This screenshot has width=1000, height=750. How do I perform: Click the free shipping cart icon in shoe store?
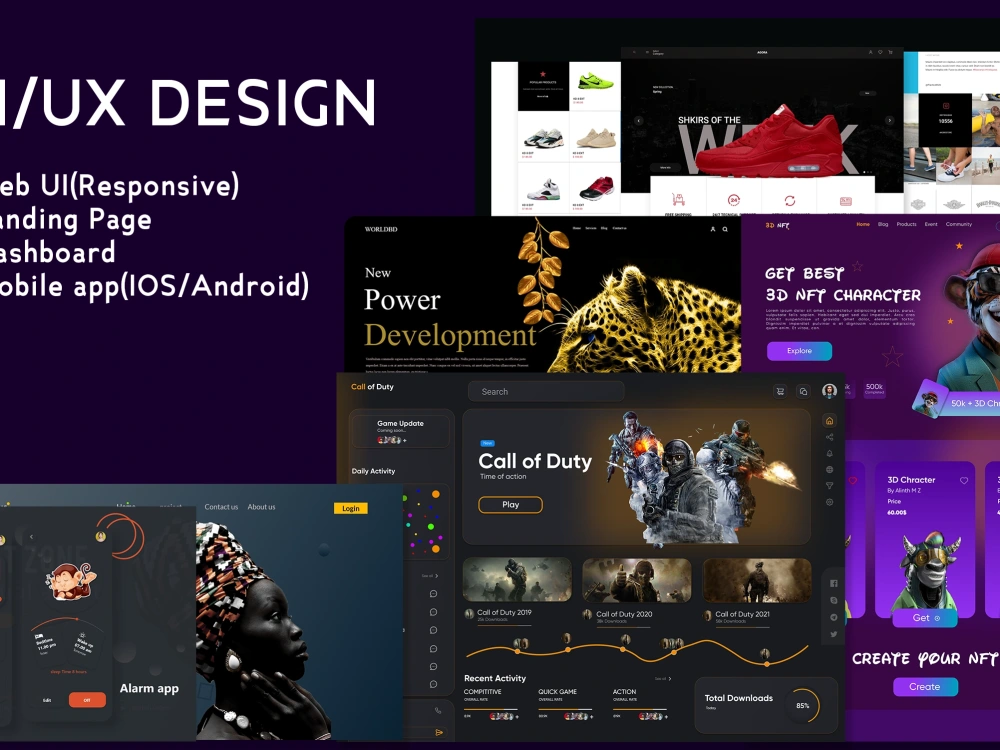click(x=678, y=200)
